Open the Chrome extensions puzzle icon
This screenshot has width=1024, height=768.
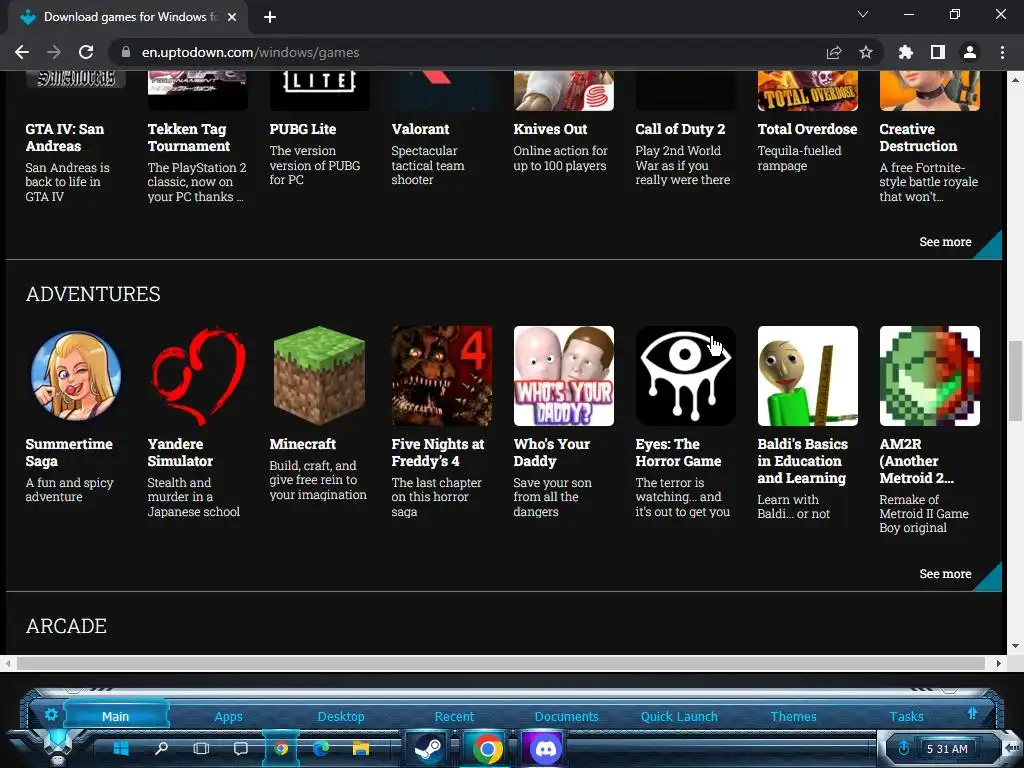pos(906,52)
